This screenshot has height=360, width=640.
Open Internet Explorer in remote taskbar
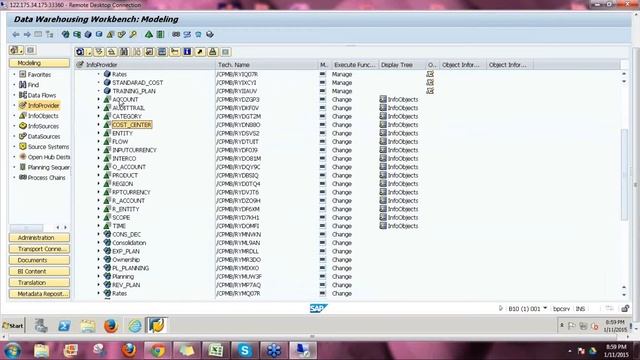point(135,326)
